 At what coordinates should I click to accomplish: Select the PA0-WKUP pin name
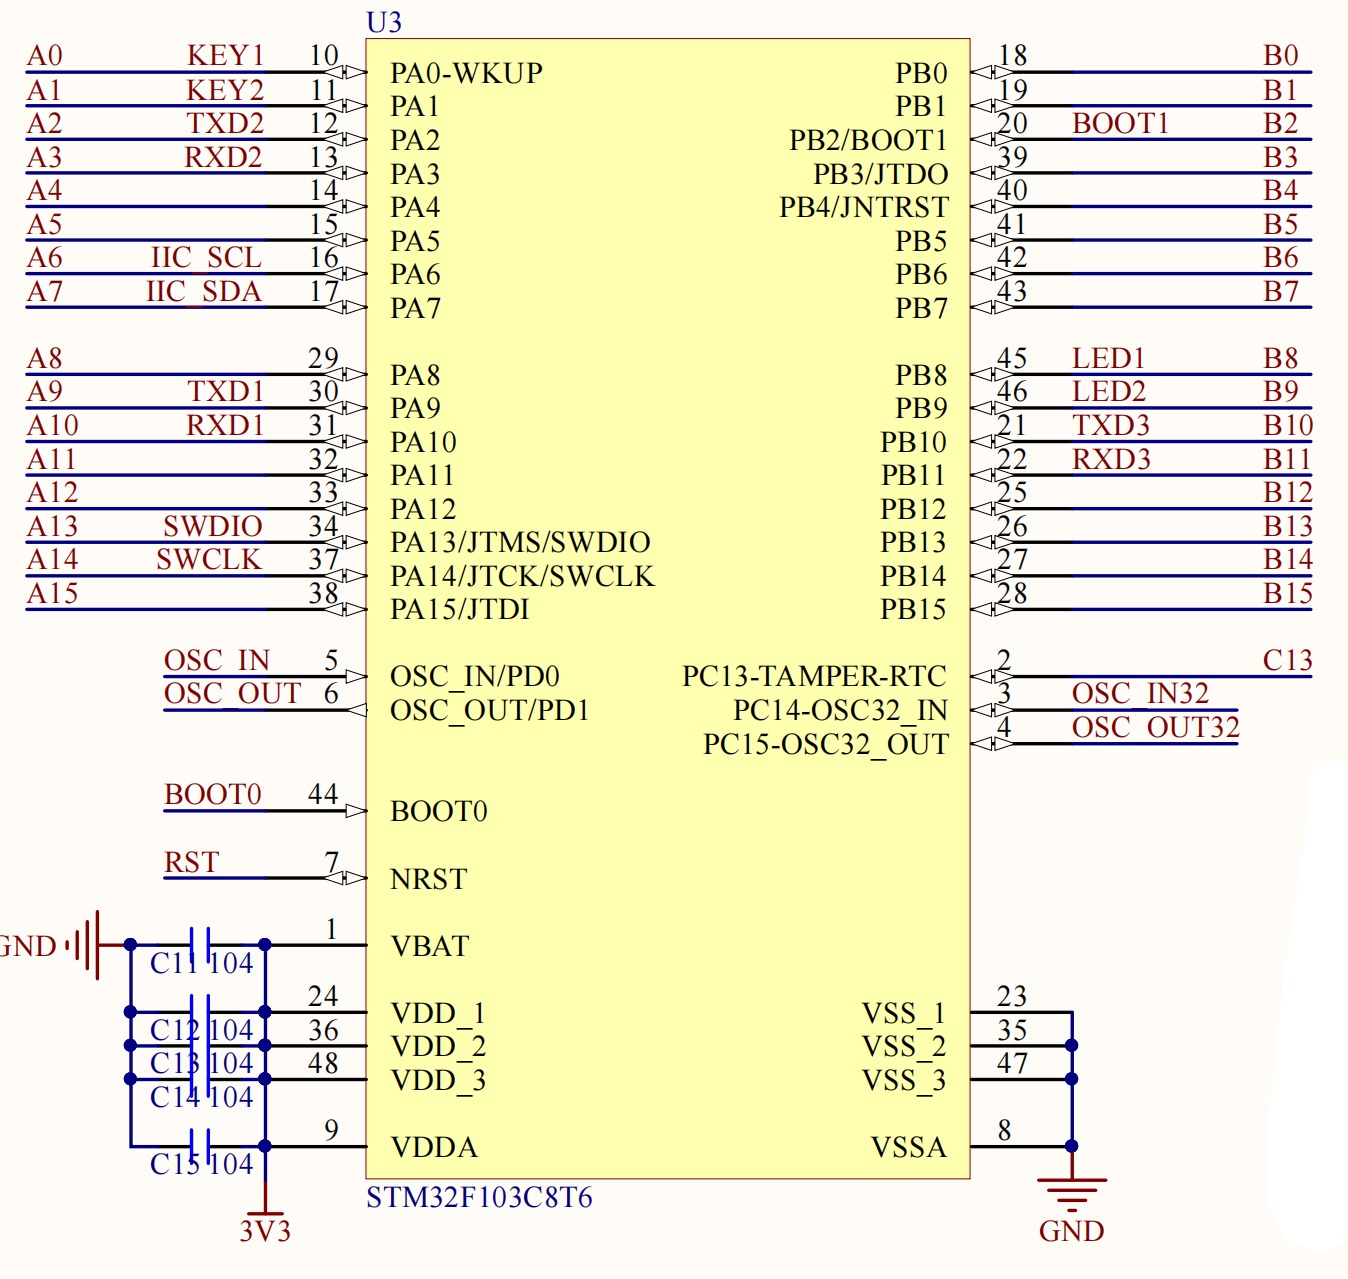pos(466,73)
